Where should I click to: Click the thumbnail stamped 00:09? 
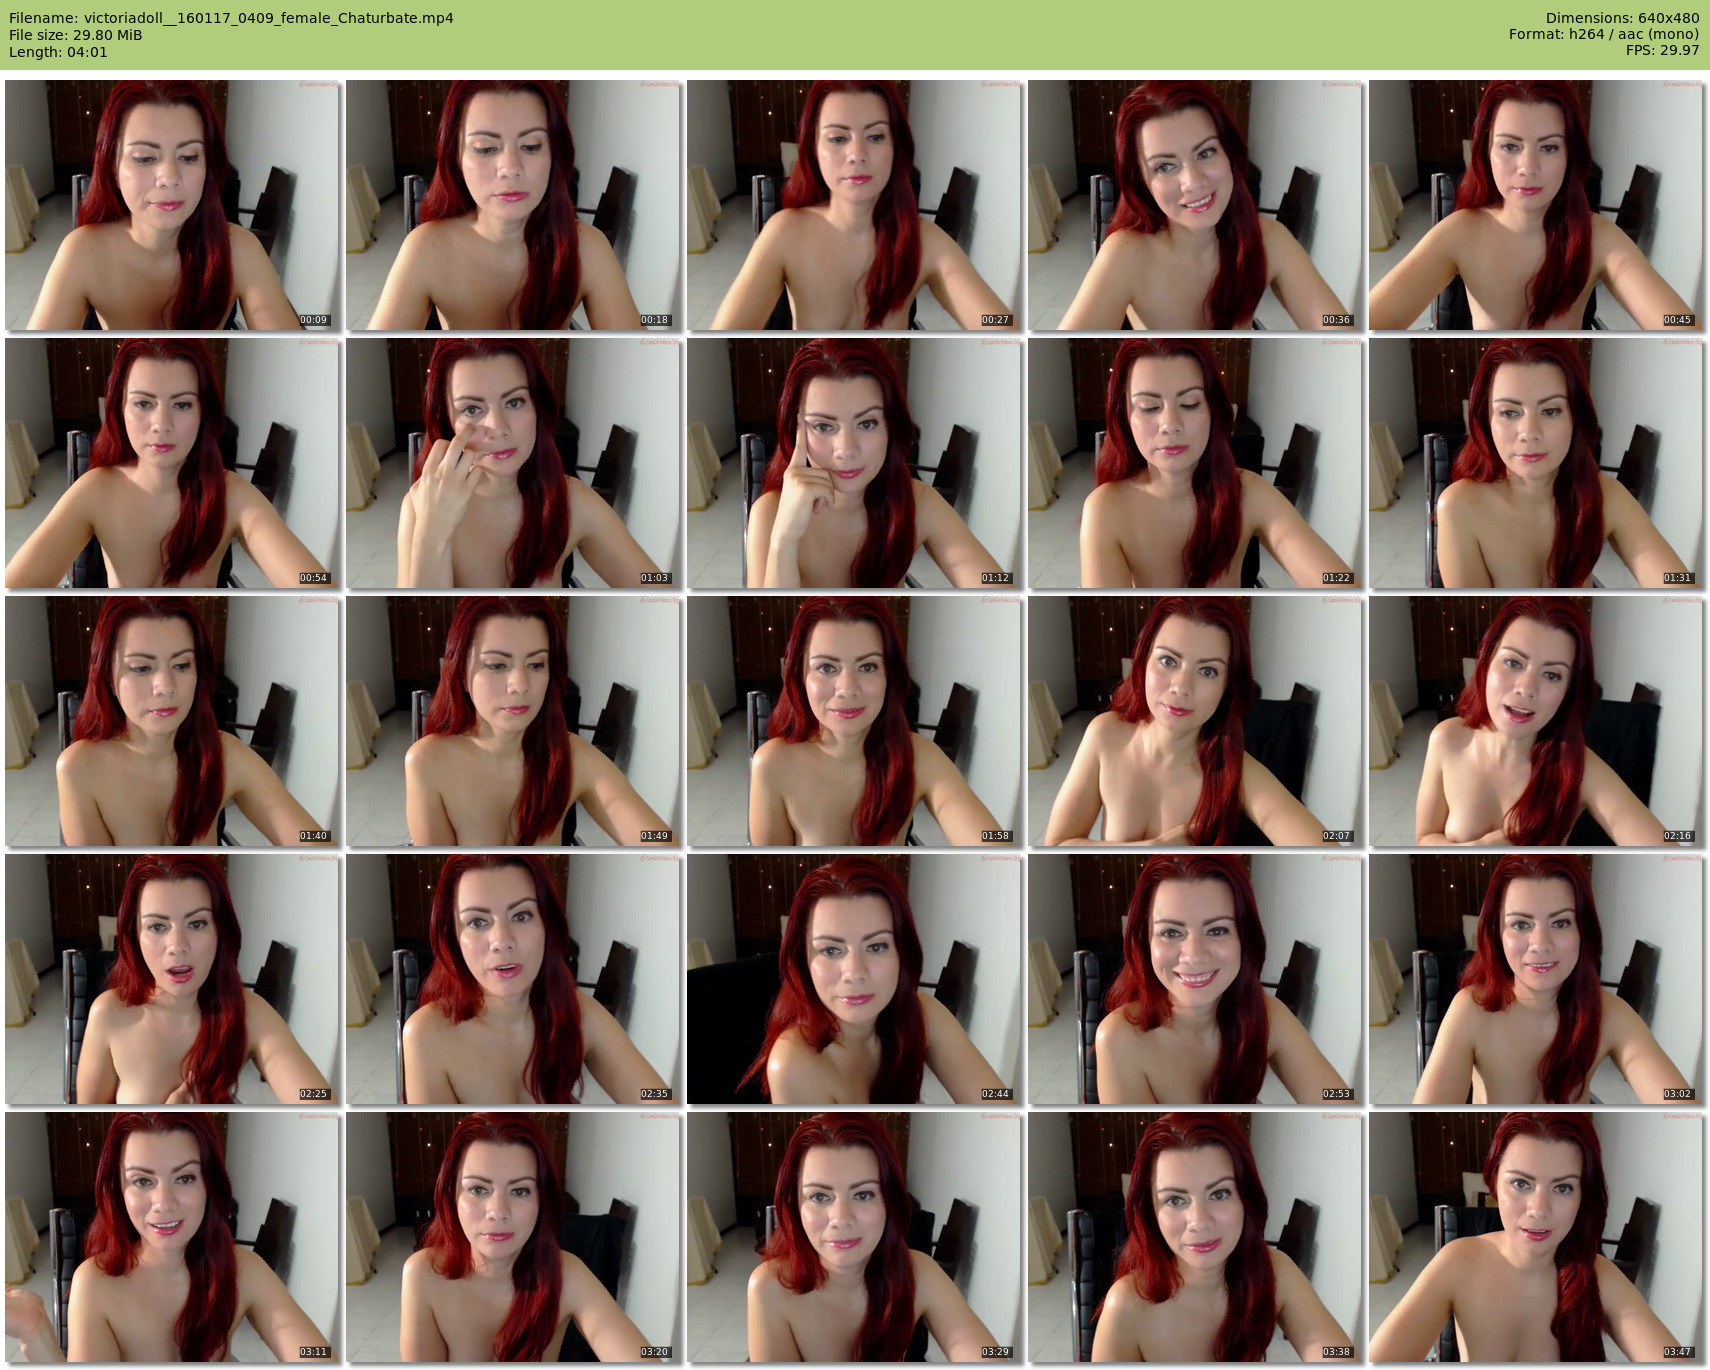pos(172,205)
